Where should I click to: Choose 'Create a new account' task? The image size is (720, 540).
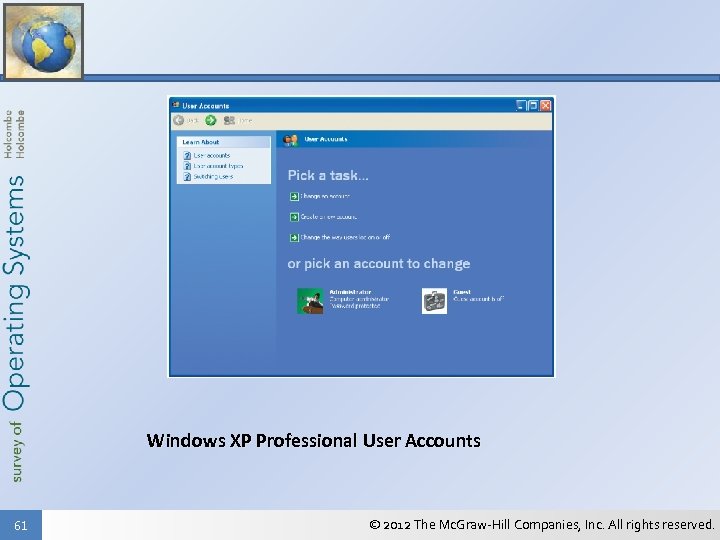329,217
